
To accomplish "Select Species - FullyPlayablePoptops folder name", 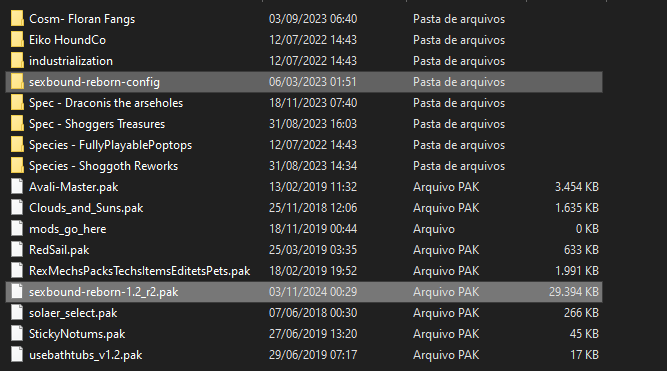I will 111,145.
